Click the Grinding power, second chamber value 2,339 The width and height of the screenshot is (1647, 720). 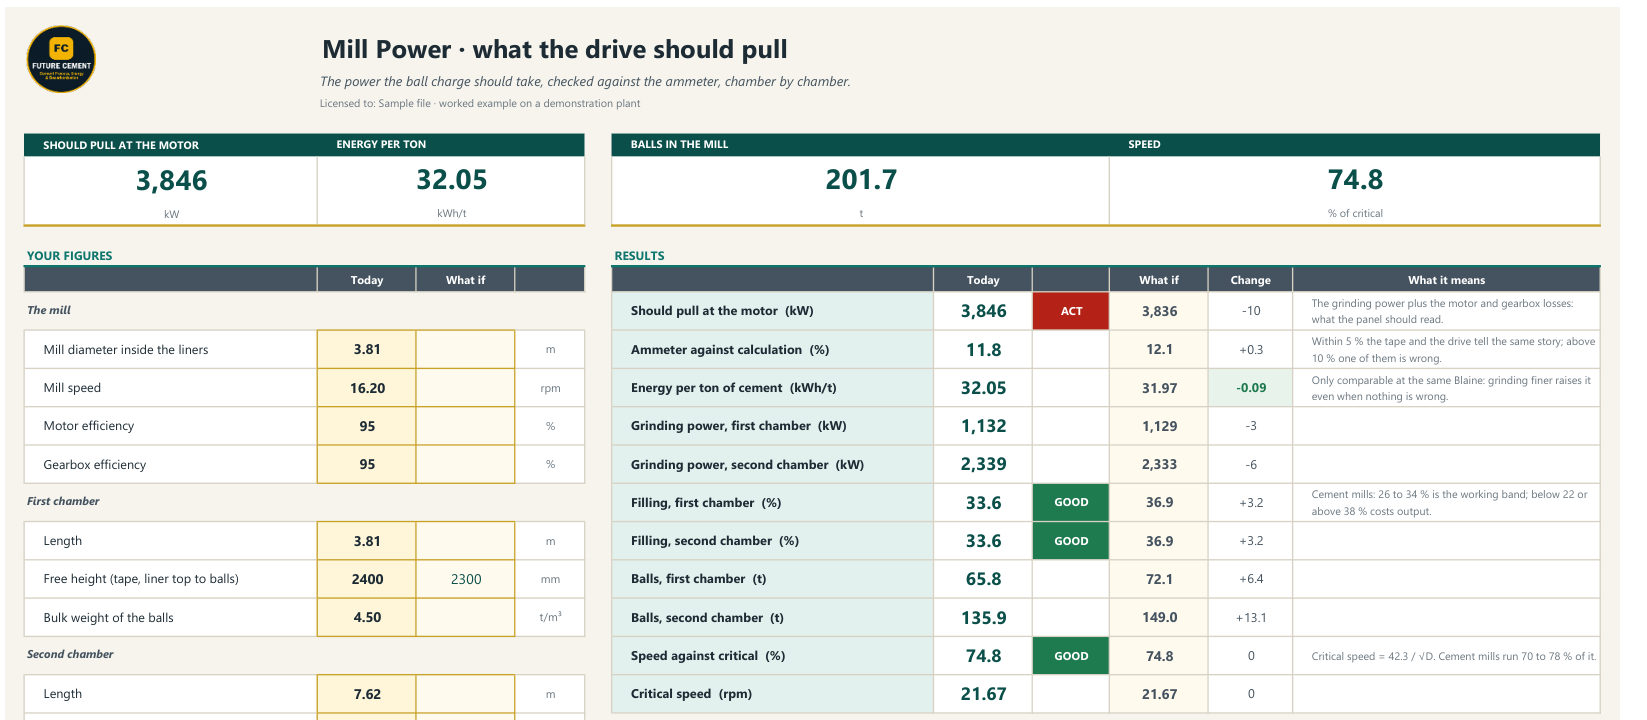tap(983, 464)
